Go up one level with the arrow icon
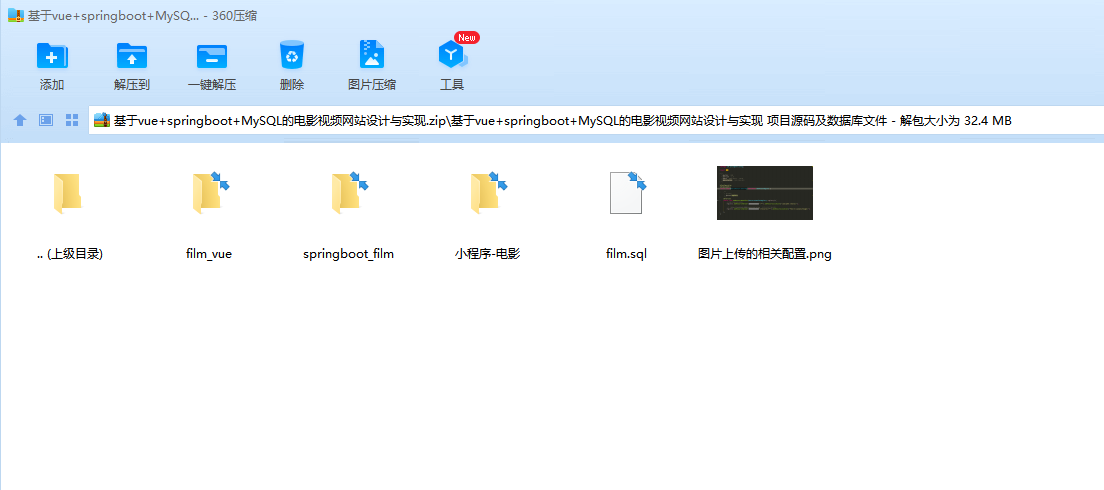 tap(20, 120)
